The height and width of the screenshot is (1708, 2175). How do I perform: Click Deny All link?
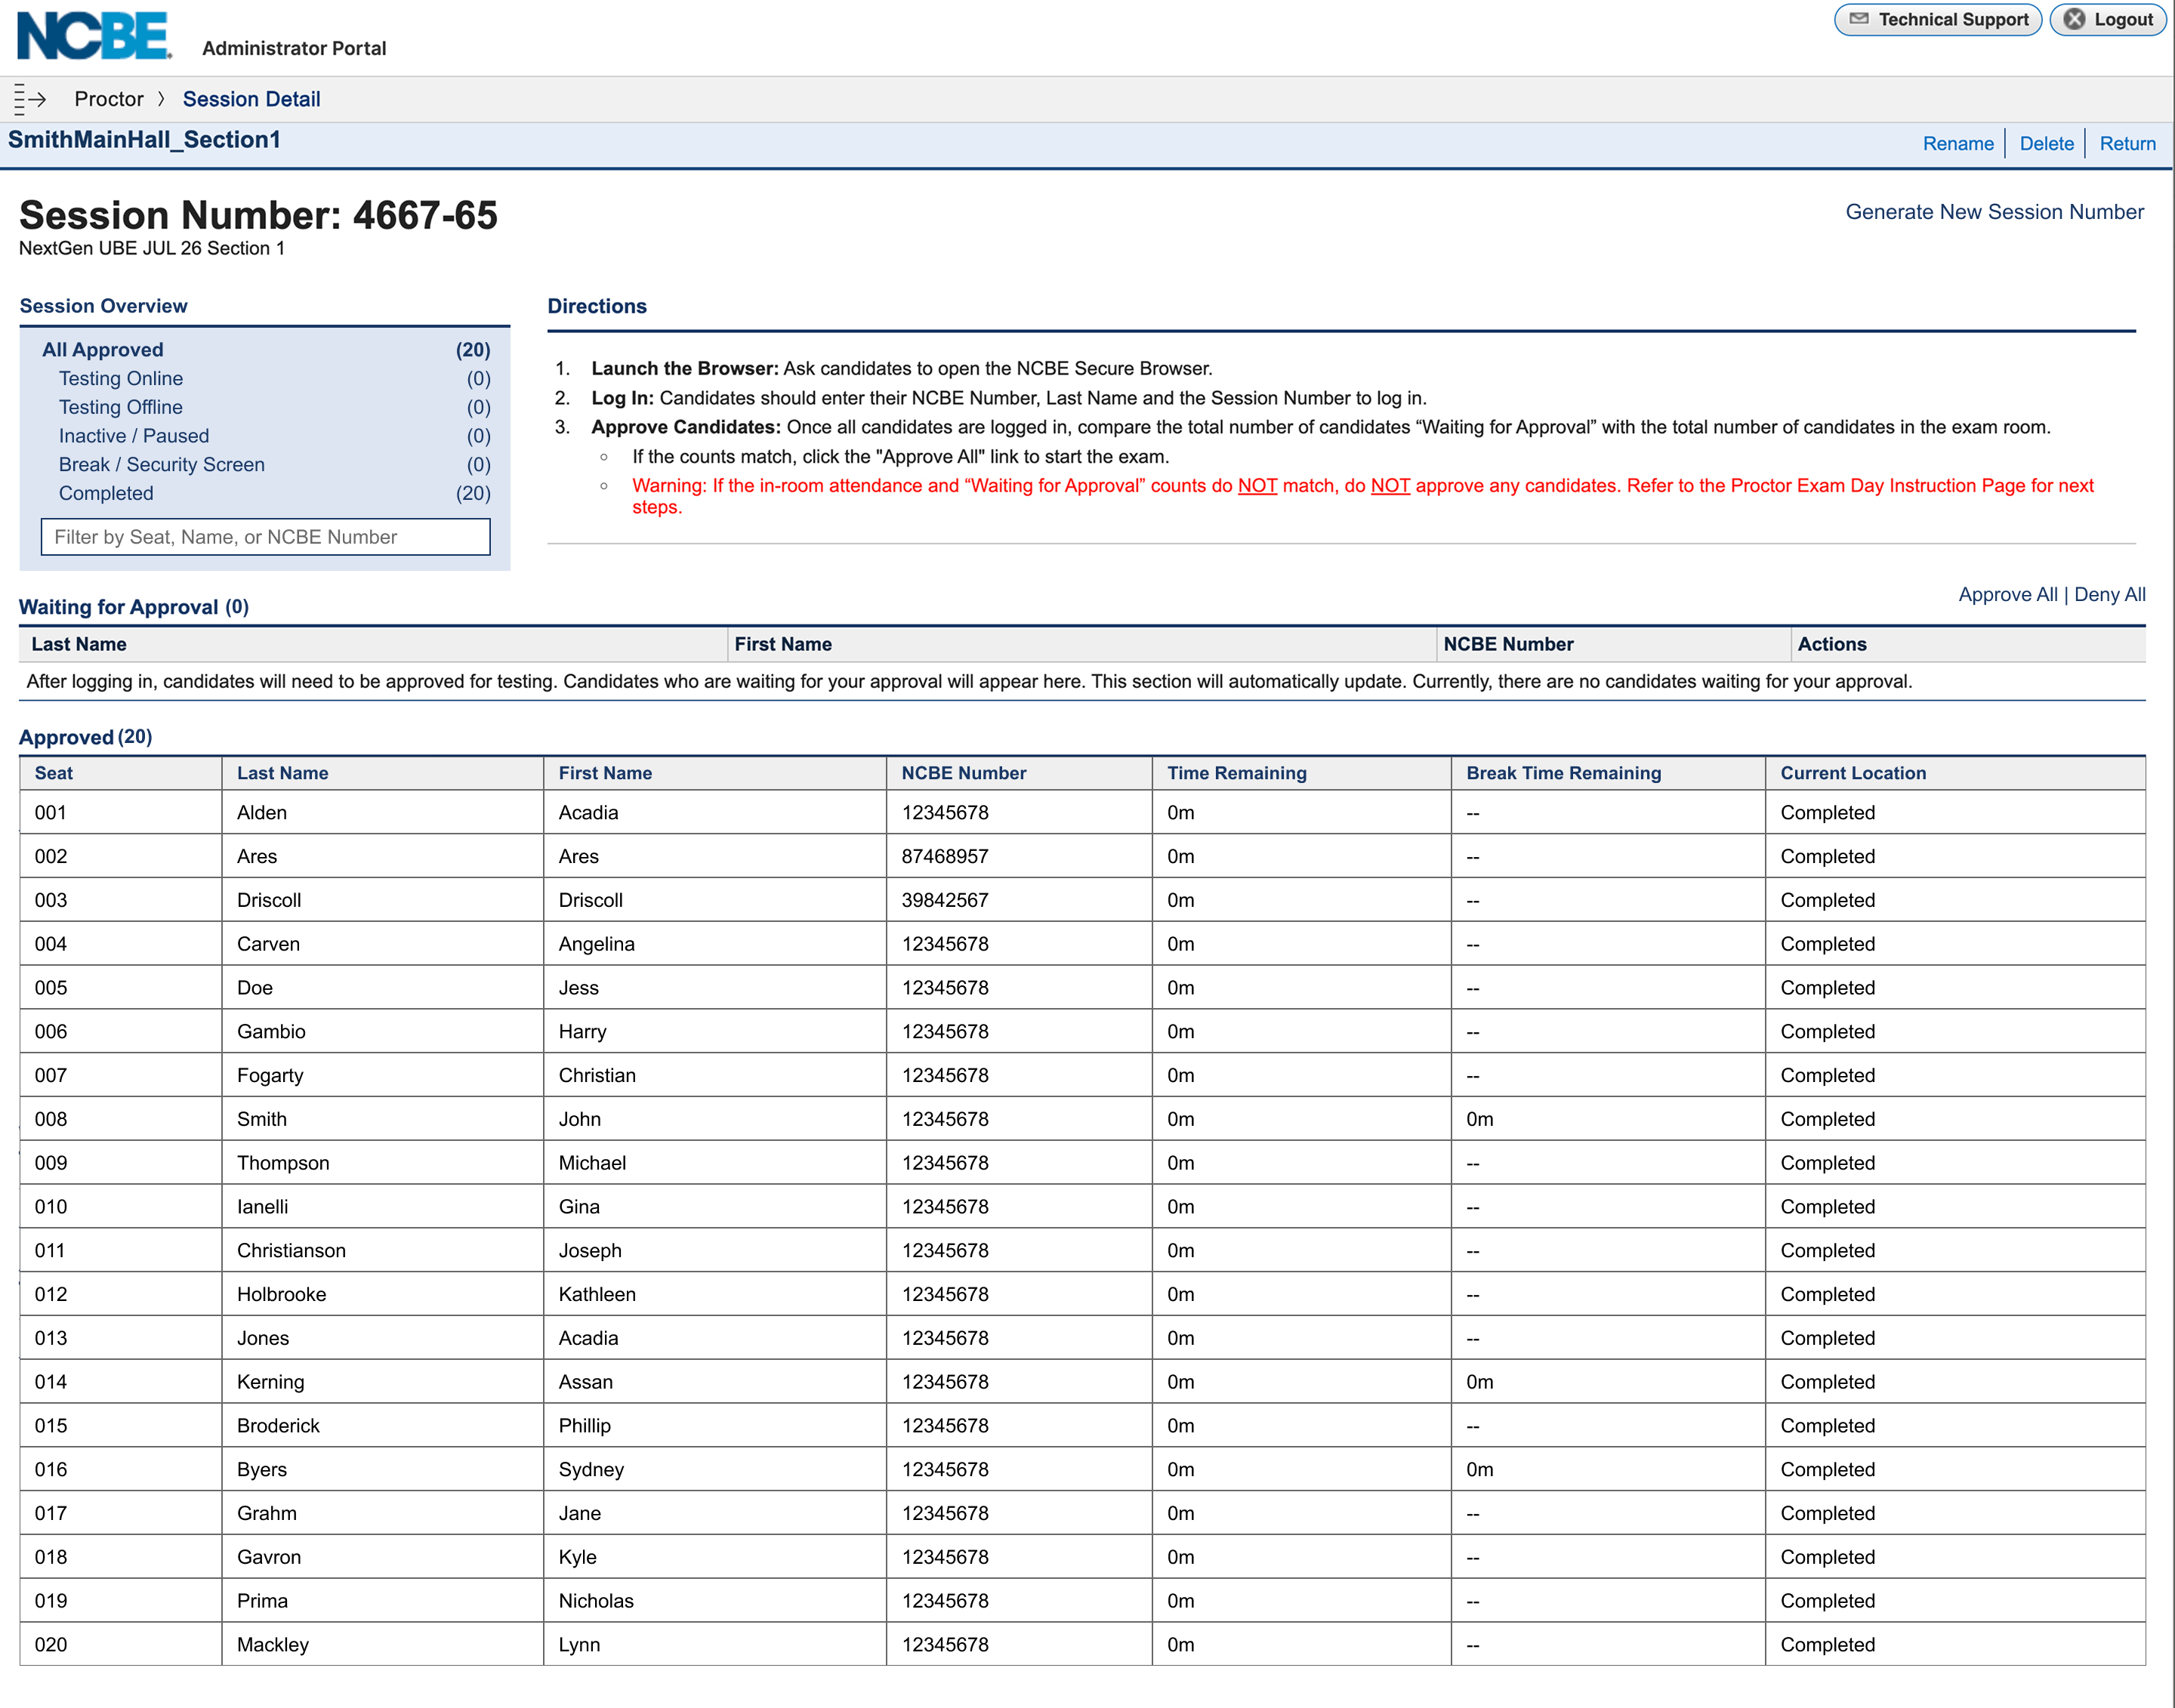[2110, 594]
